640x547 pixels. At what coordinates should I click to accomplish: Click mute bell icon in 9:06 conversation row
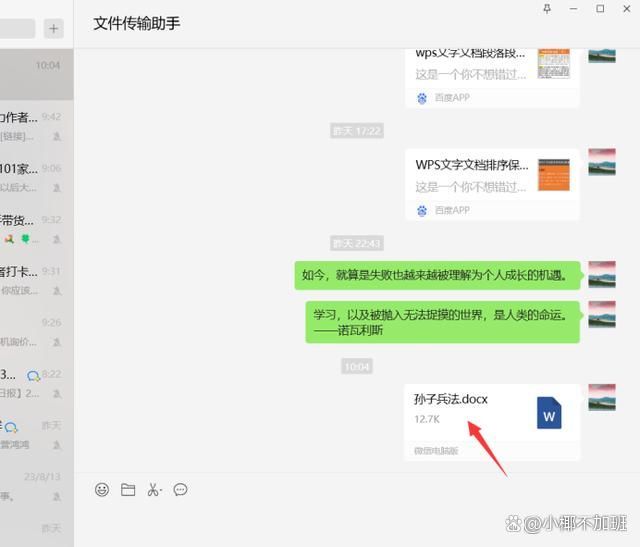point(57,188)
